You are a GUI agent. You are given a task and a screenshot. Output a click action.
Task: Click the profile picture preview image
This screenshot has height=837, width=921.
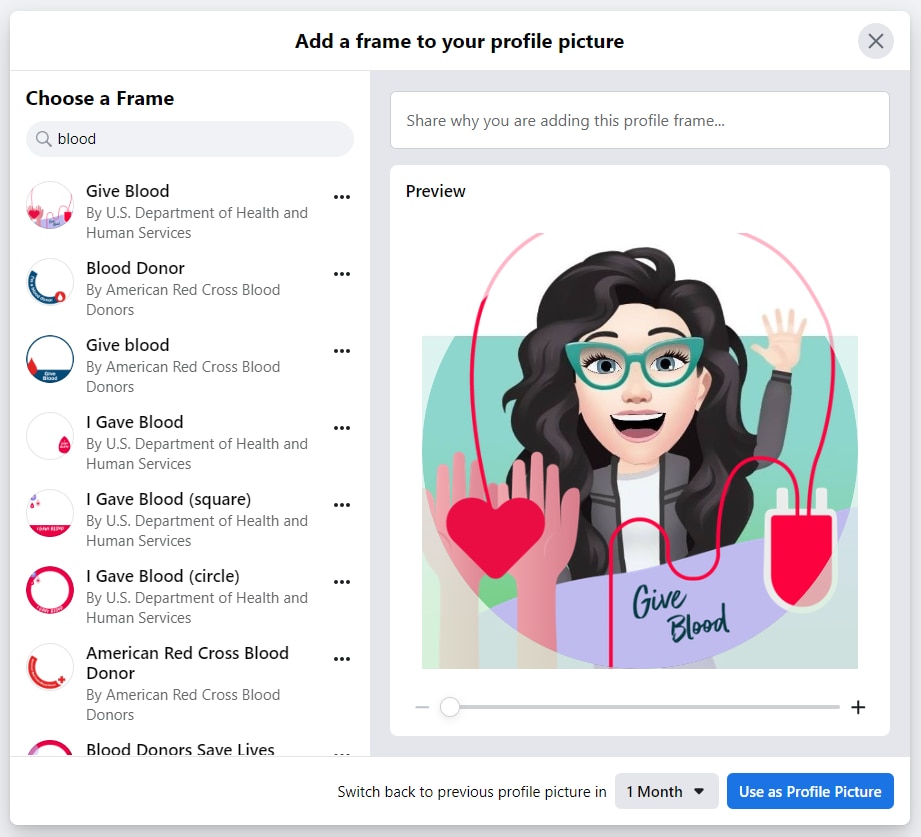tap(639, 450)
